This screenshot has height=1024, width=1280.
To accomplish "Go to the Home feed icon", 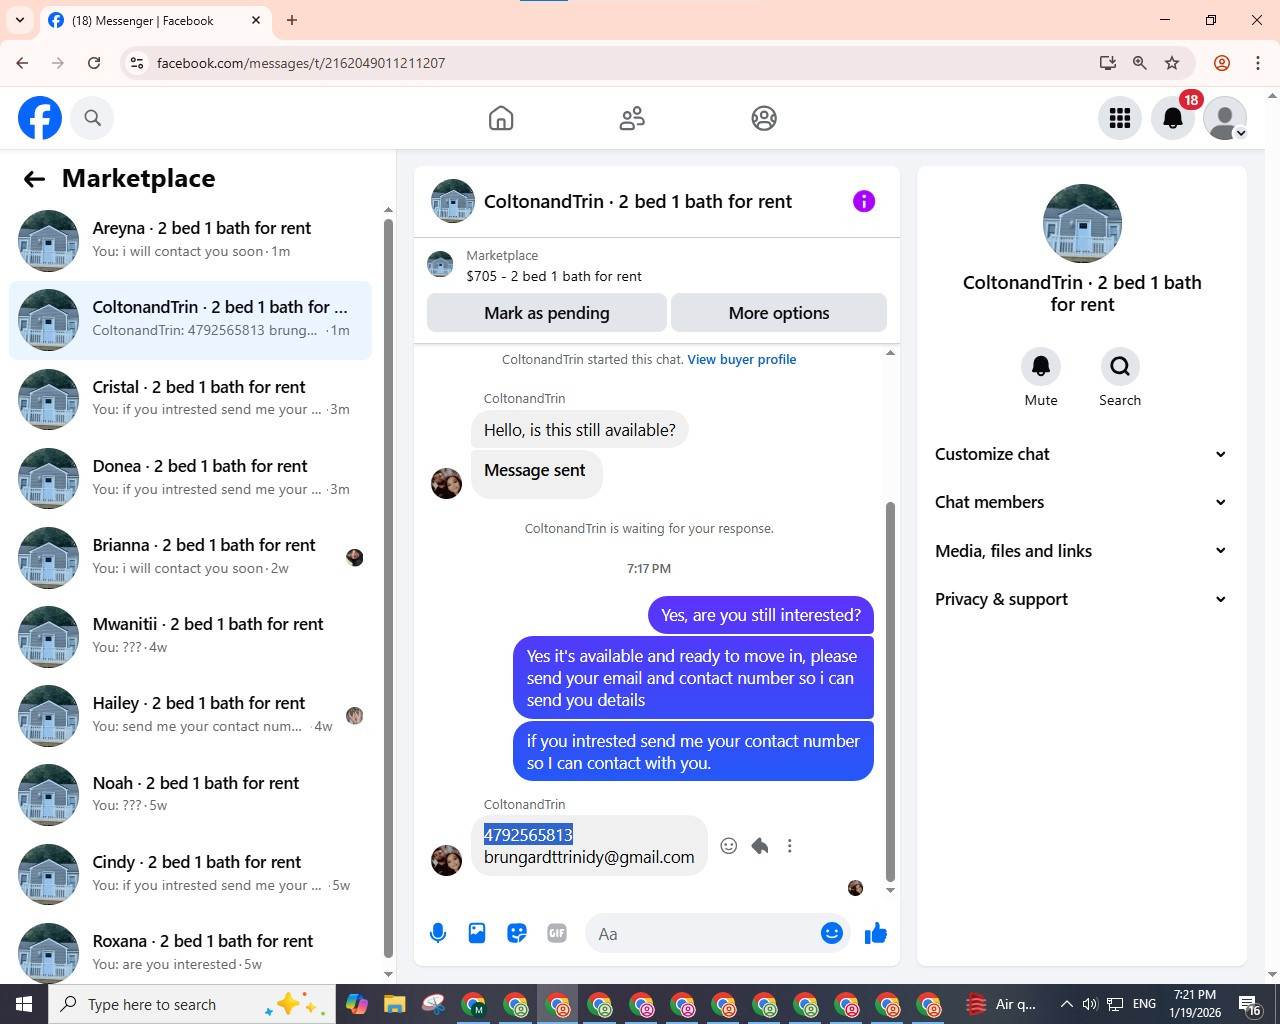I will click(501, 118).
